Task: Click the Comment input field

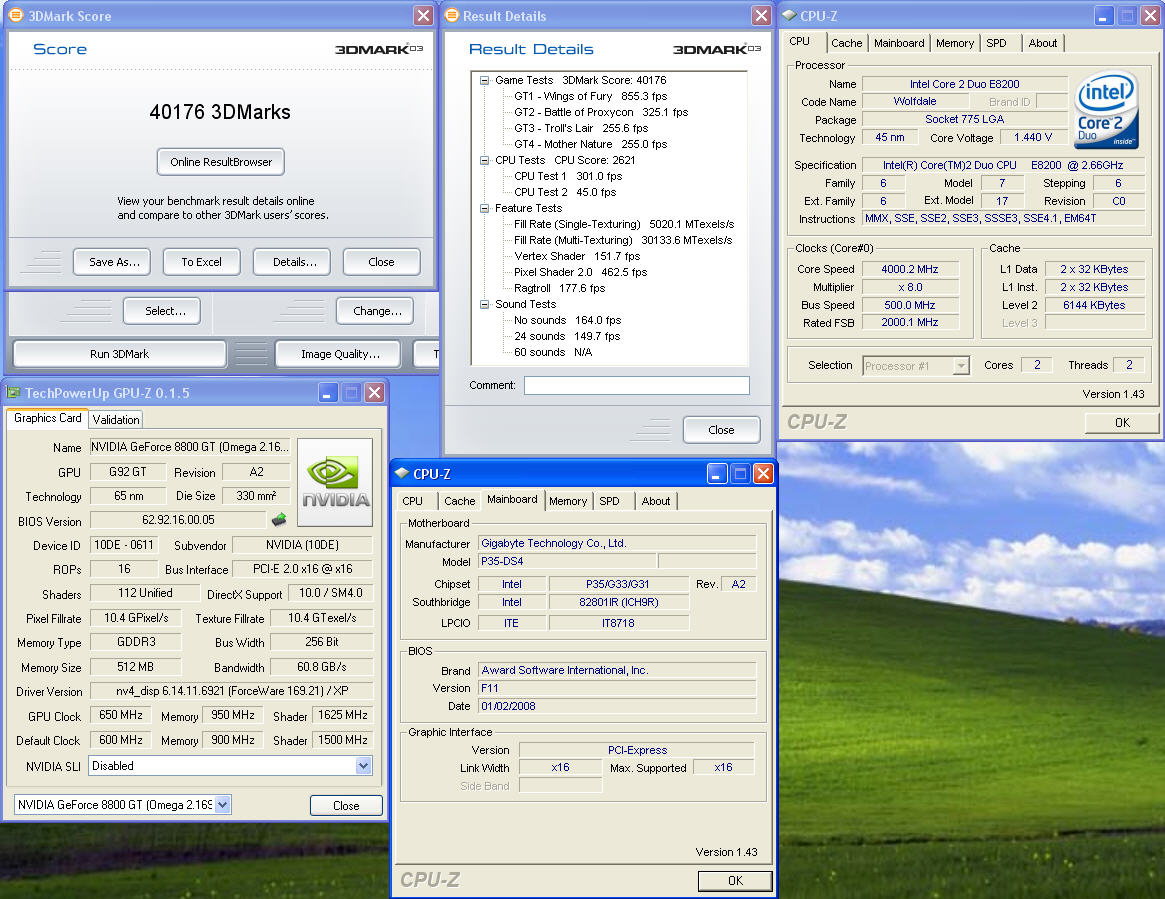Action: [x=637, y=385]
